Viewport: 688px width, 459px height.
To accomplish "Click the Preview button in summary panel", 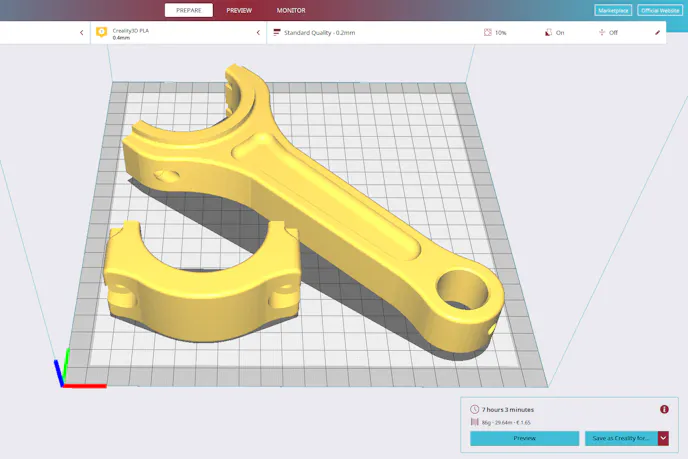I will (524, 438).
